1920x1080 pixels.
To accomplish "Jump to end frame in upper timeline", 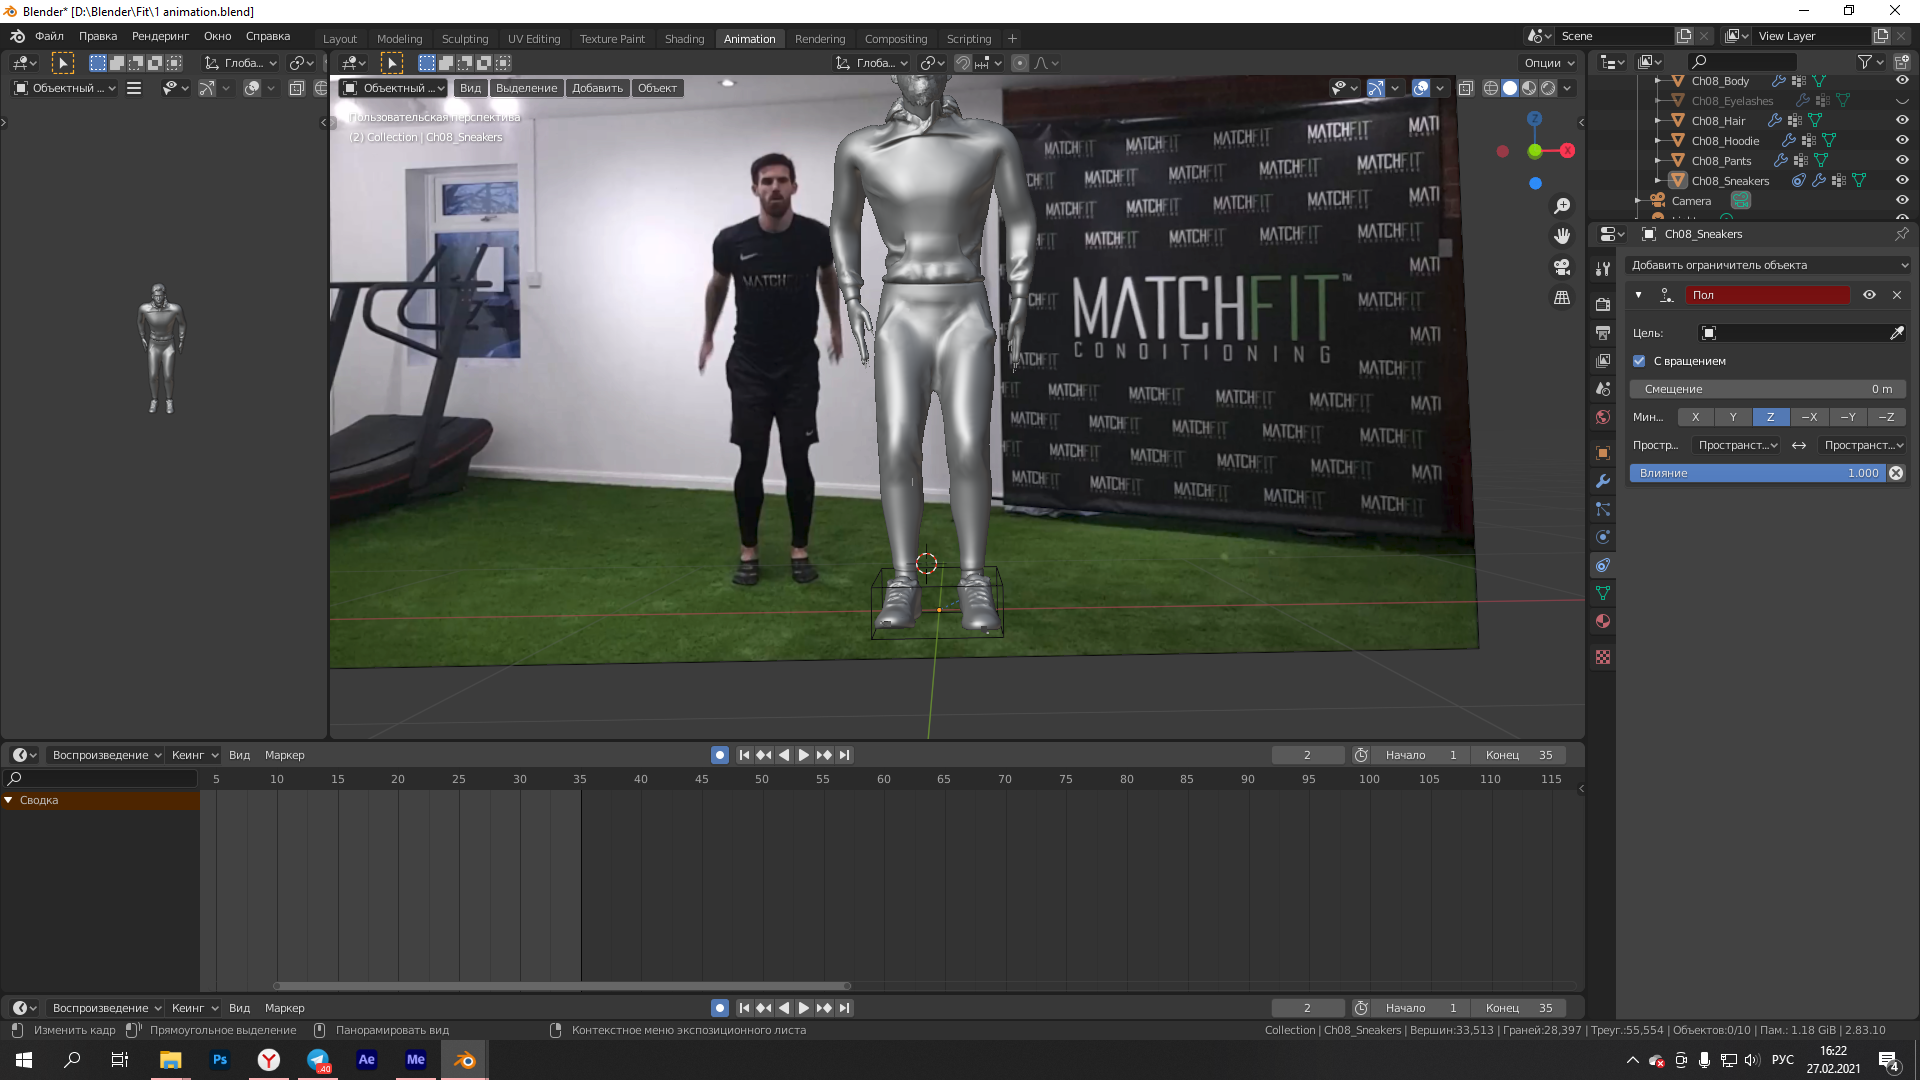I will point(844,755).
